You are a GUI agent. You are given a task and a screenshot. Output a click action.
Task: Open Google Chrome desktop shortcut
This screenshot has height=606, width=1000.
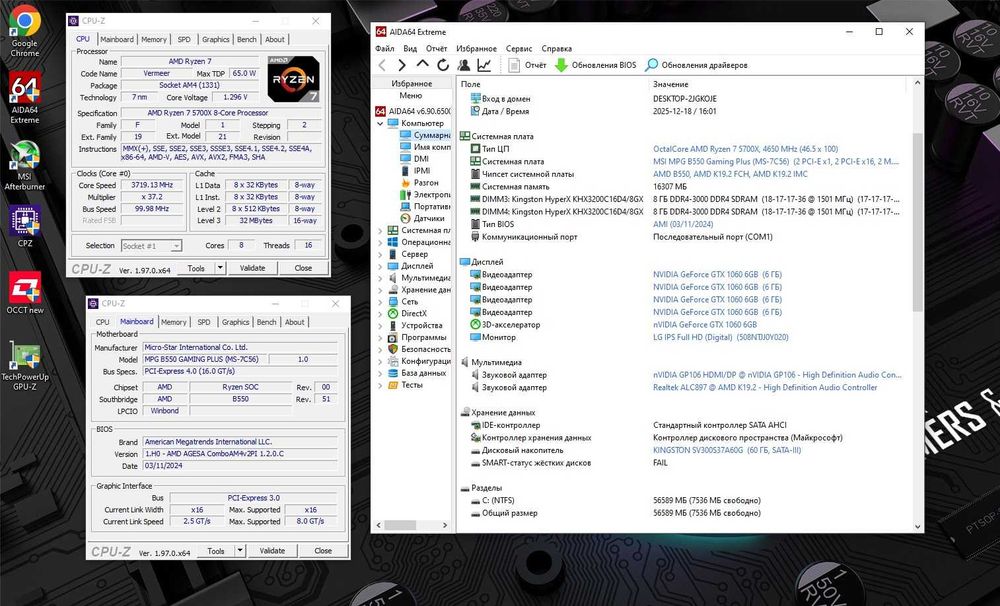tap(24, 32)
